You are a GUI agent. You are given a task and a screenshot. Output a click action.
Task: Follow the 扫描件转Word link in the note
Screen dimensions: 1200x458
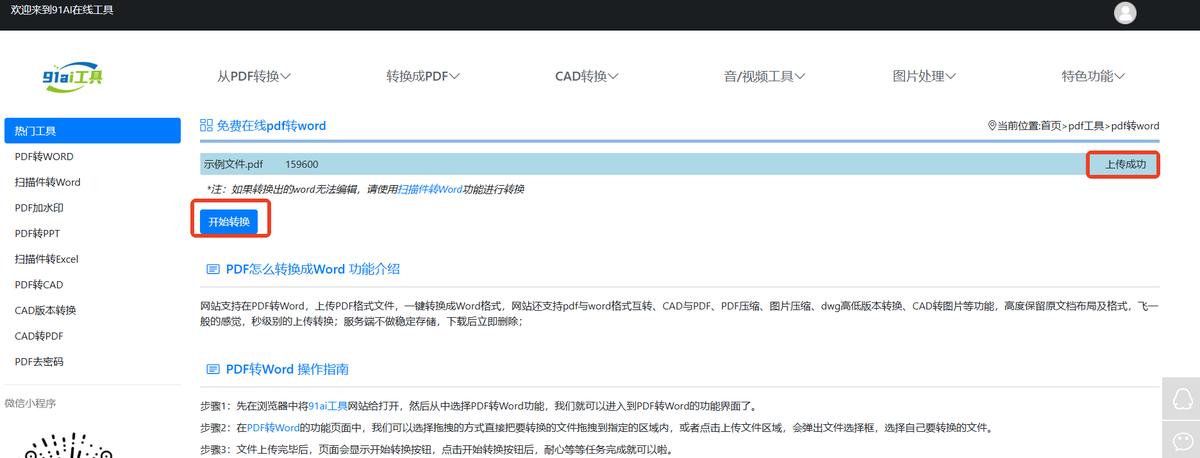[x=430, y=189]
